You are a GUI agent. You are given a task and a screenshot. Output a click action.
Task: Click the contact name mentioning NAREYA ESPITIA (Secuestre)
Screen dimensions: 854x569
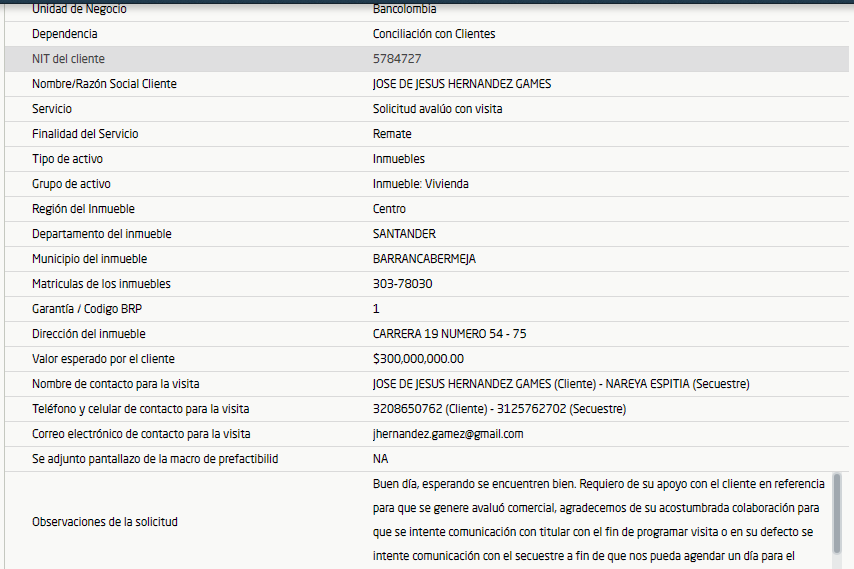pos(561,384)
